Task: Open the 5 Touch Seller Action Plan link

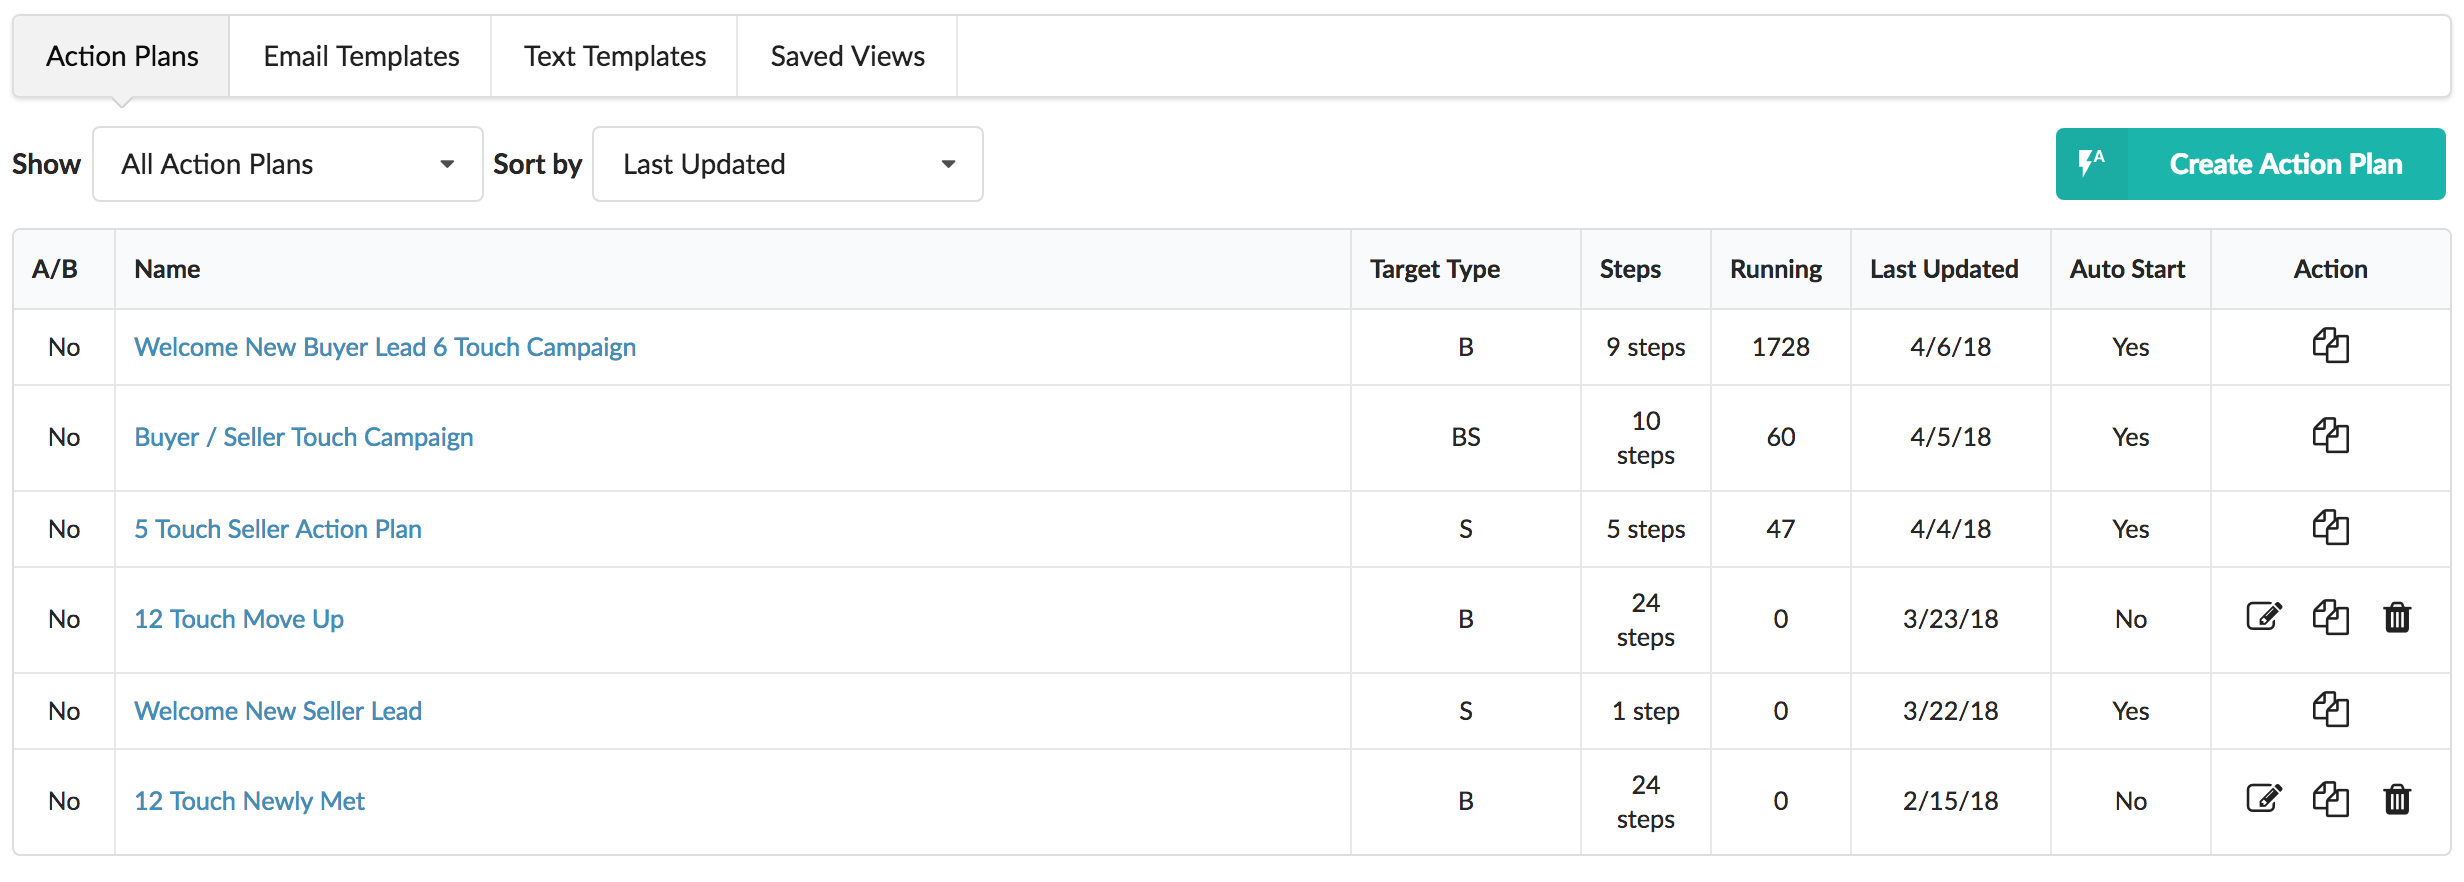Action: 278,529
